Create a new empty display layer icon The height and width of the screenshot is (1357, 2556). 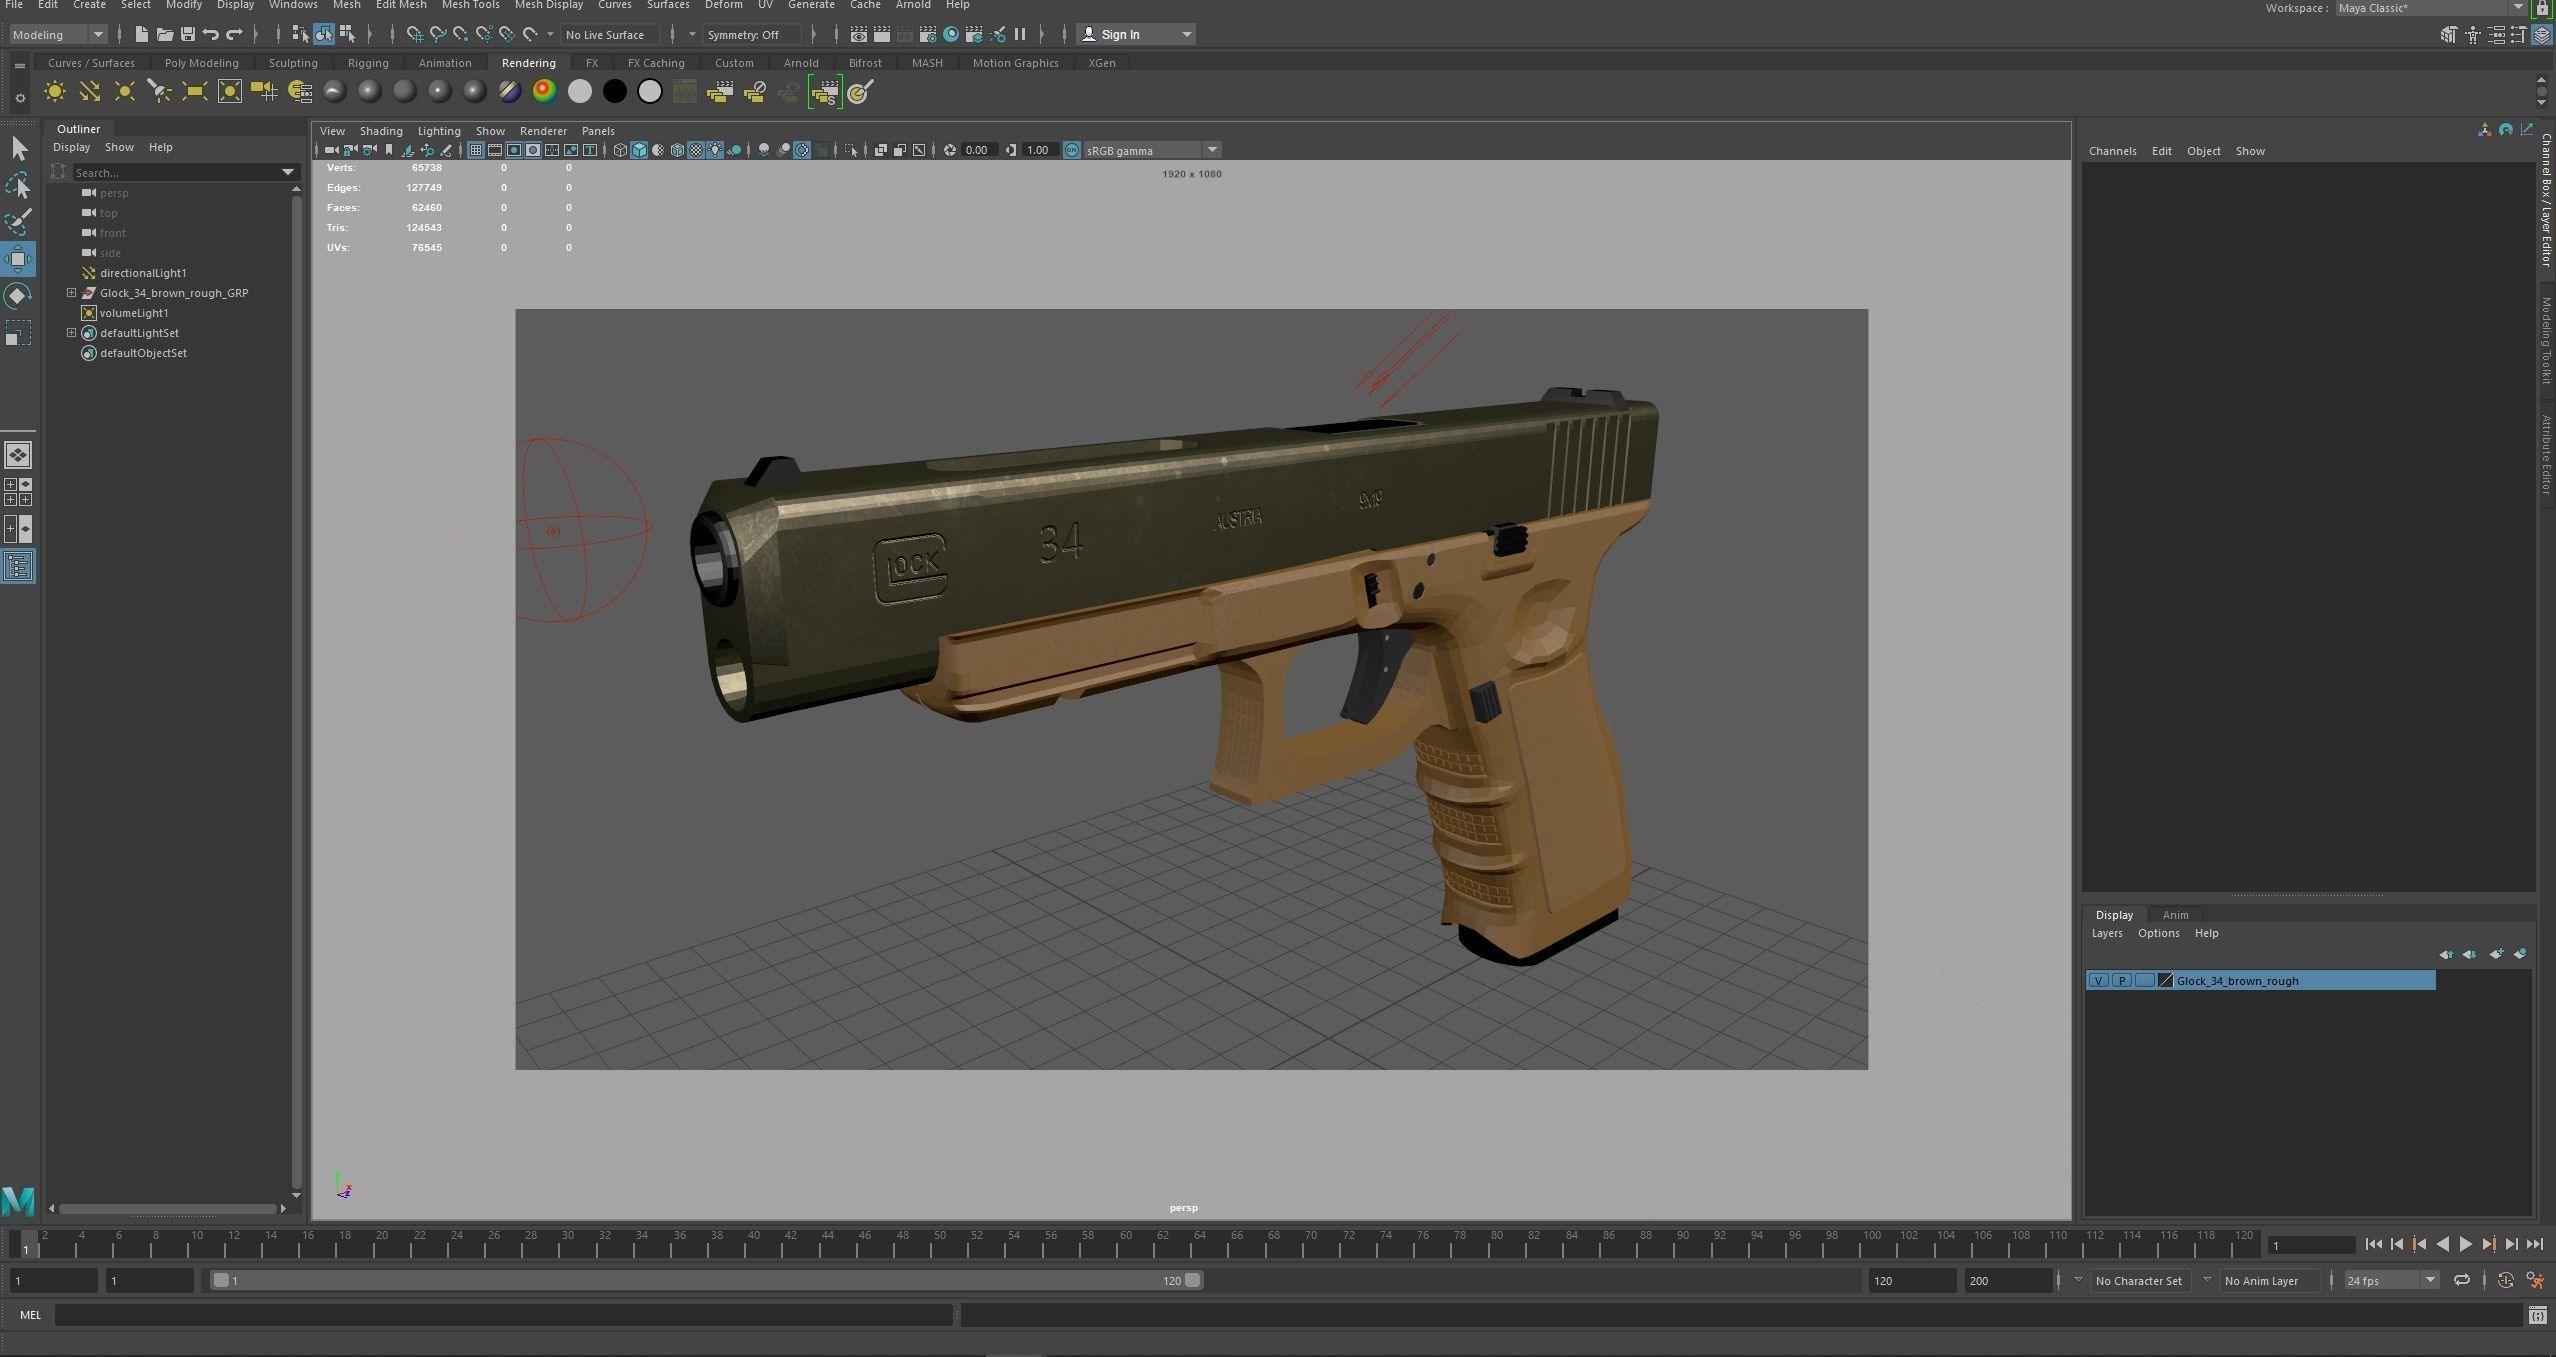point(2496,954)
